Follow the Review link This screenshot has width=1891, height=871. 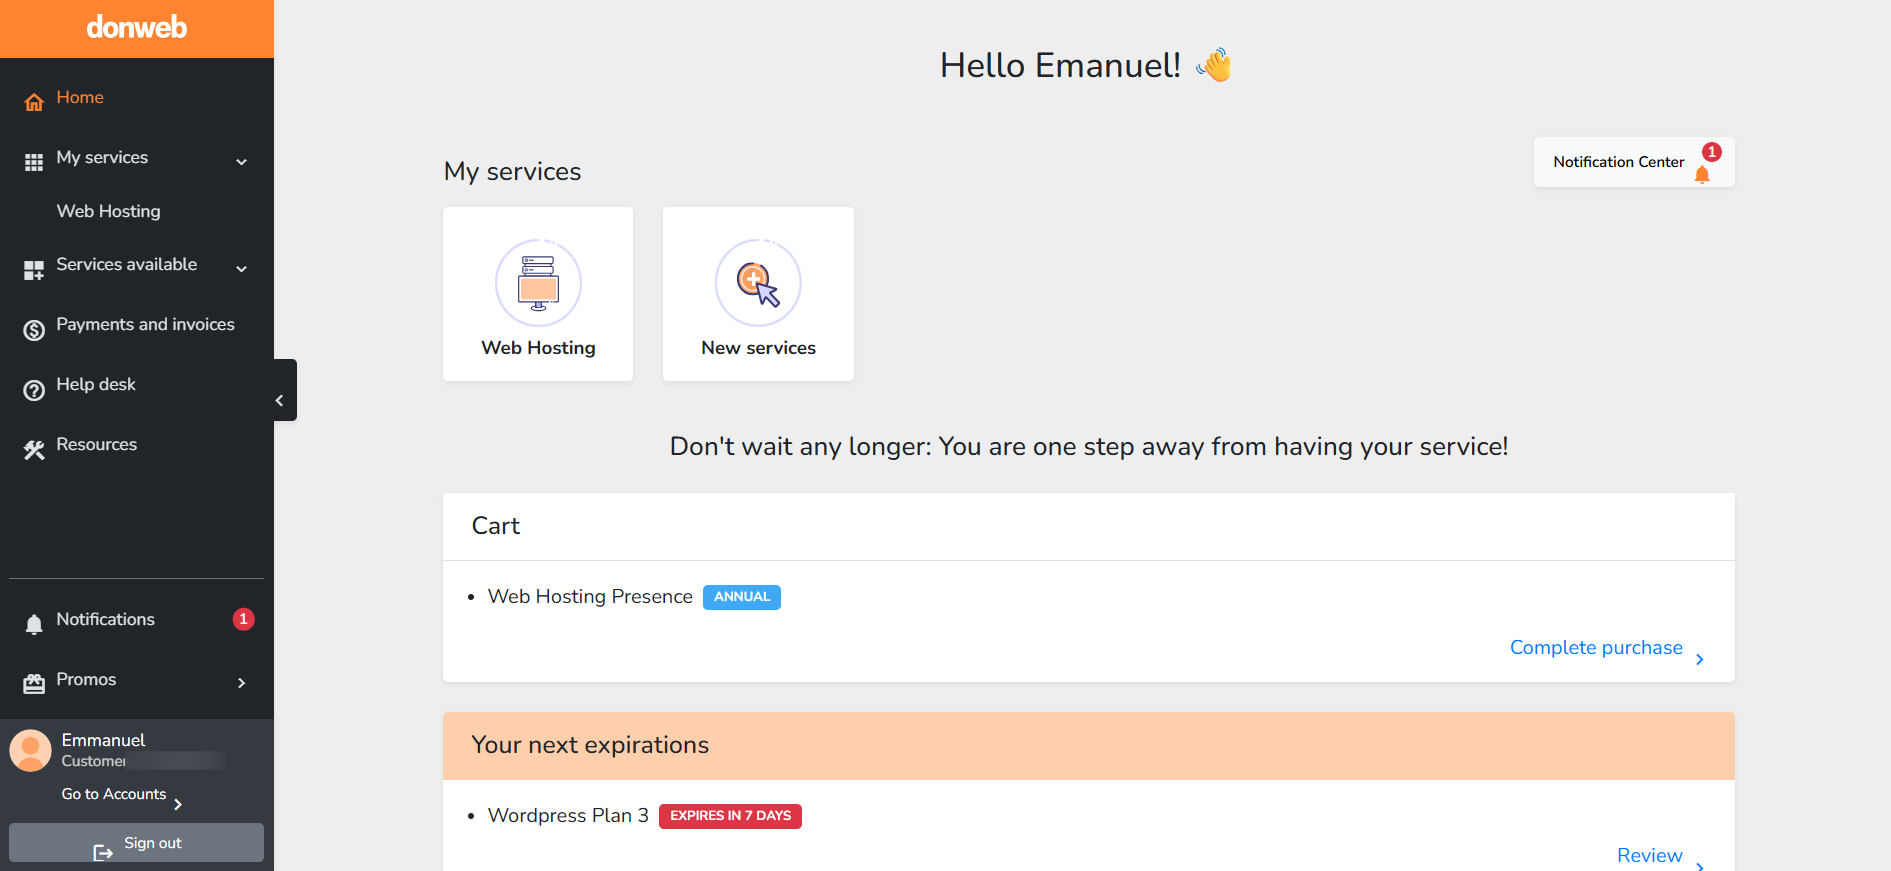[1650, 855]
